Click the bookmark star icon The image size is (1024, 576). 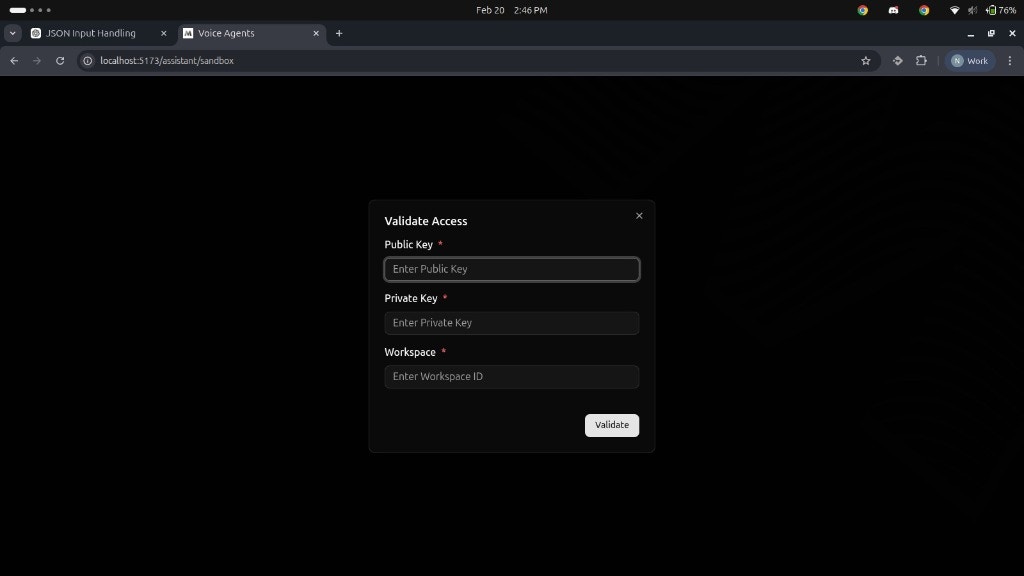(x=866, y=60)
